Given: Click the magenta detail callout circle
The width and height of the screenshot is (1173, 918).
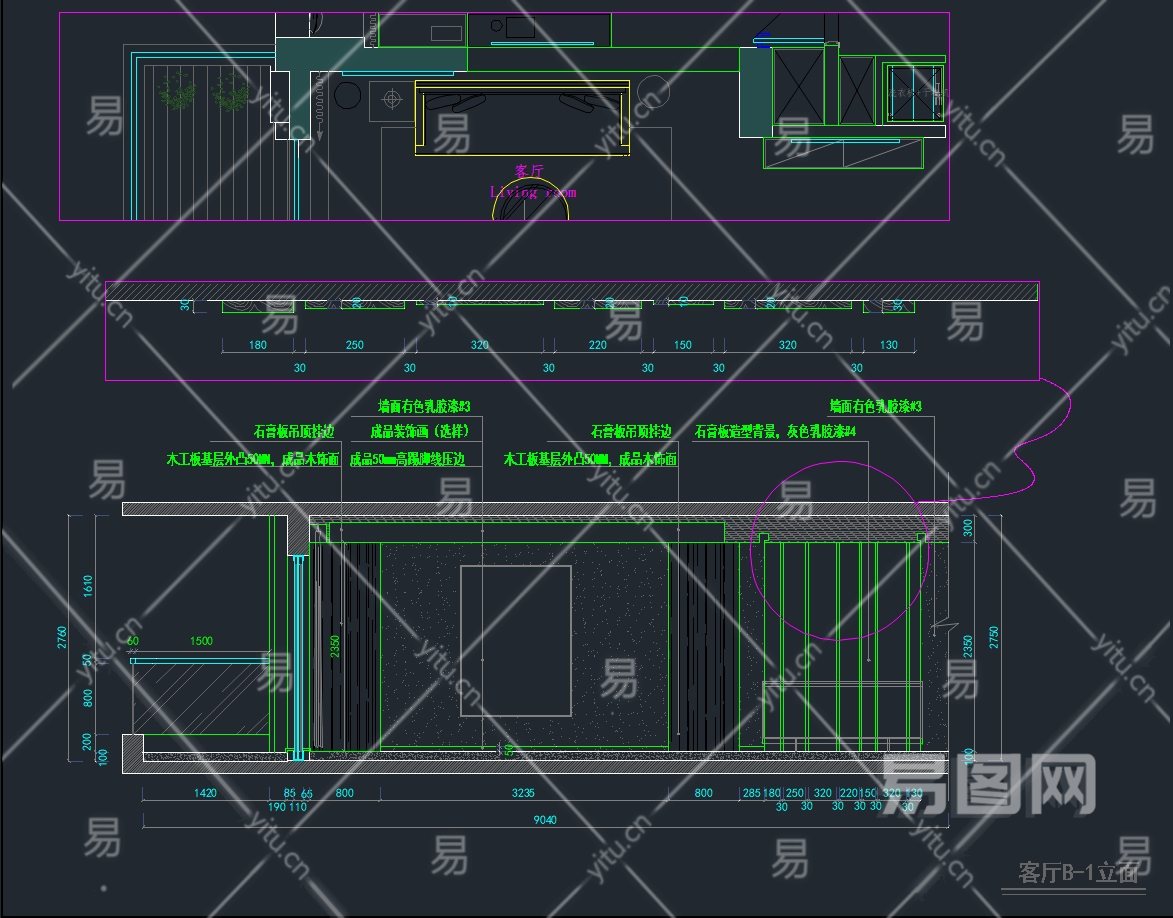Looking at the screenshot, I should coord(839,551).
